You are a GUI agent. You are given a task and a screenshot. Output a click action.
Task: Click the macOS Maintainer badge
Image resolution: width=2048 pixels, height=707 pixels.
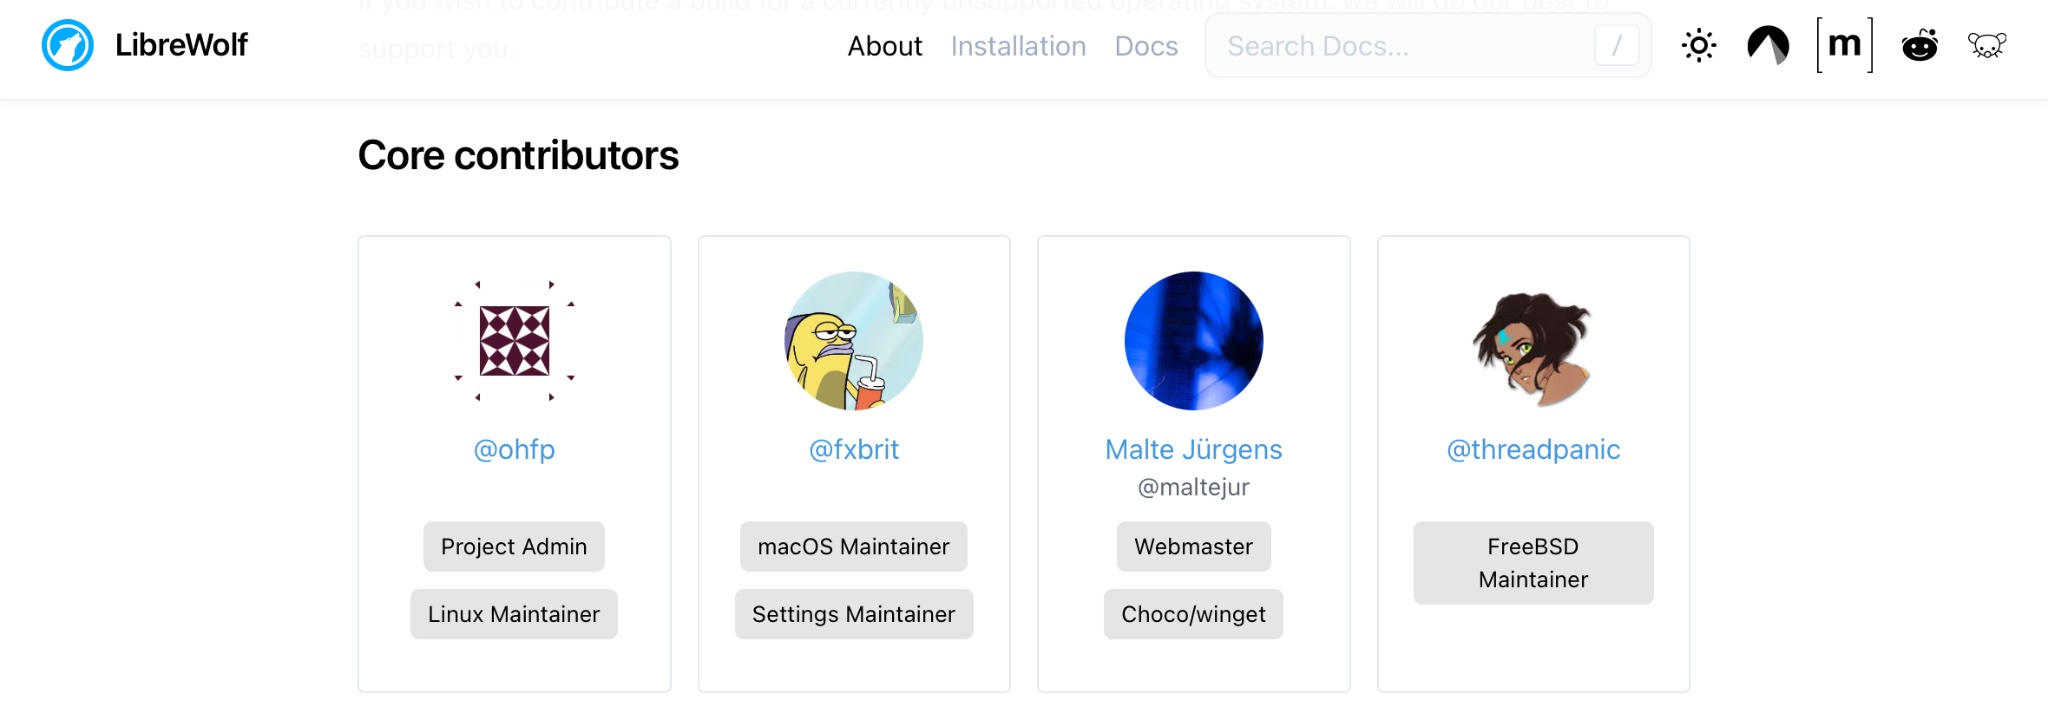[854, 547]
